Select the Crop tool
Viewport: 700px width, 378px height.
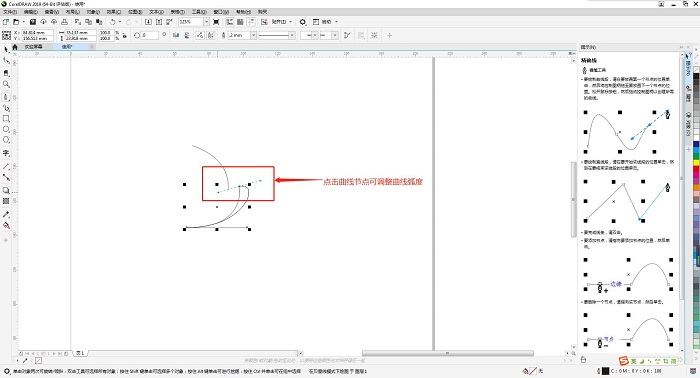tap(6, 73)
